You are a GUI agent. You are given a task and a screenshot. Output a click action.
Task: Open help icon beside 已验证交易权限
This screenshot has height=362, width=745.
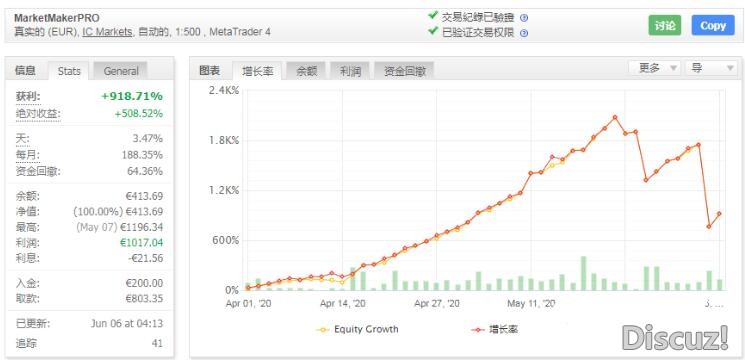524,33
